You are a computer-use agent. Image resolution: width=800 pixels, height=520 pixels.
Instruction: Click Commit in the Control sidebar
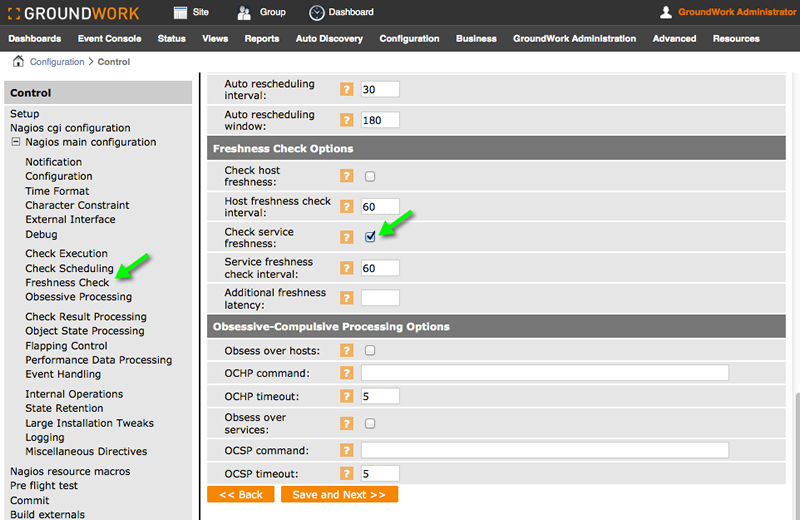(30, 501)
